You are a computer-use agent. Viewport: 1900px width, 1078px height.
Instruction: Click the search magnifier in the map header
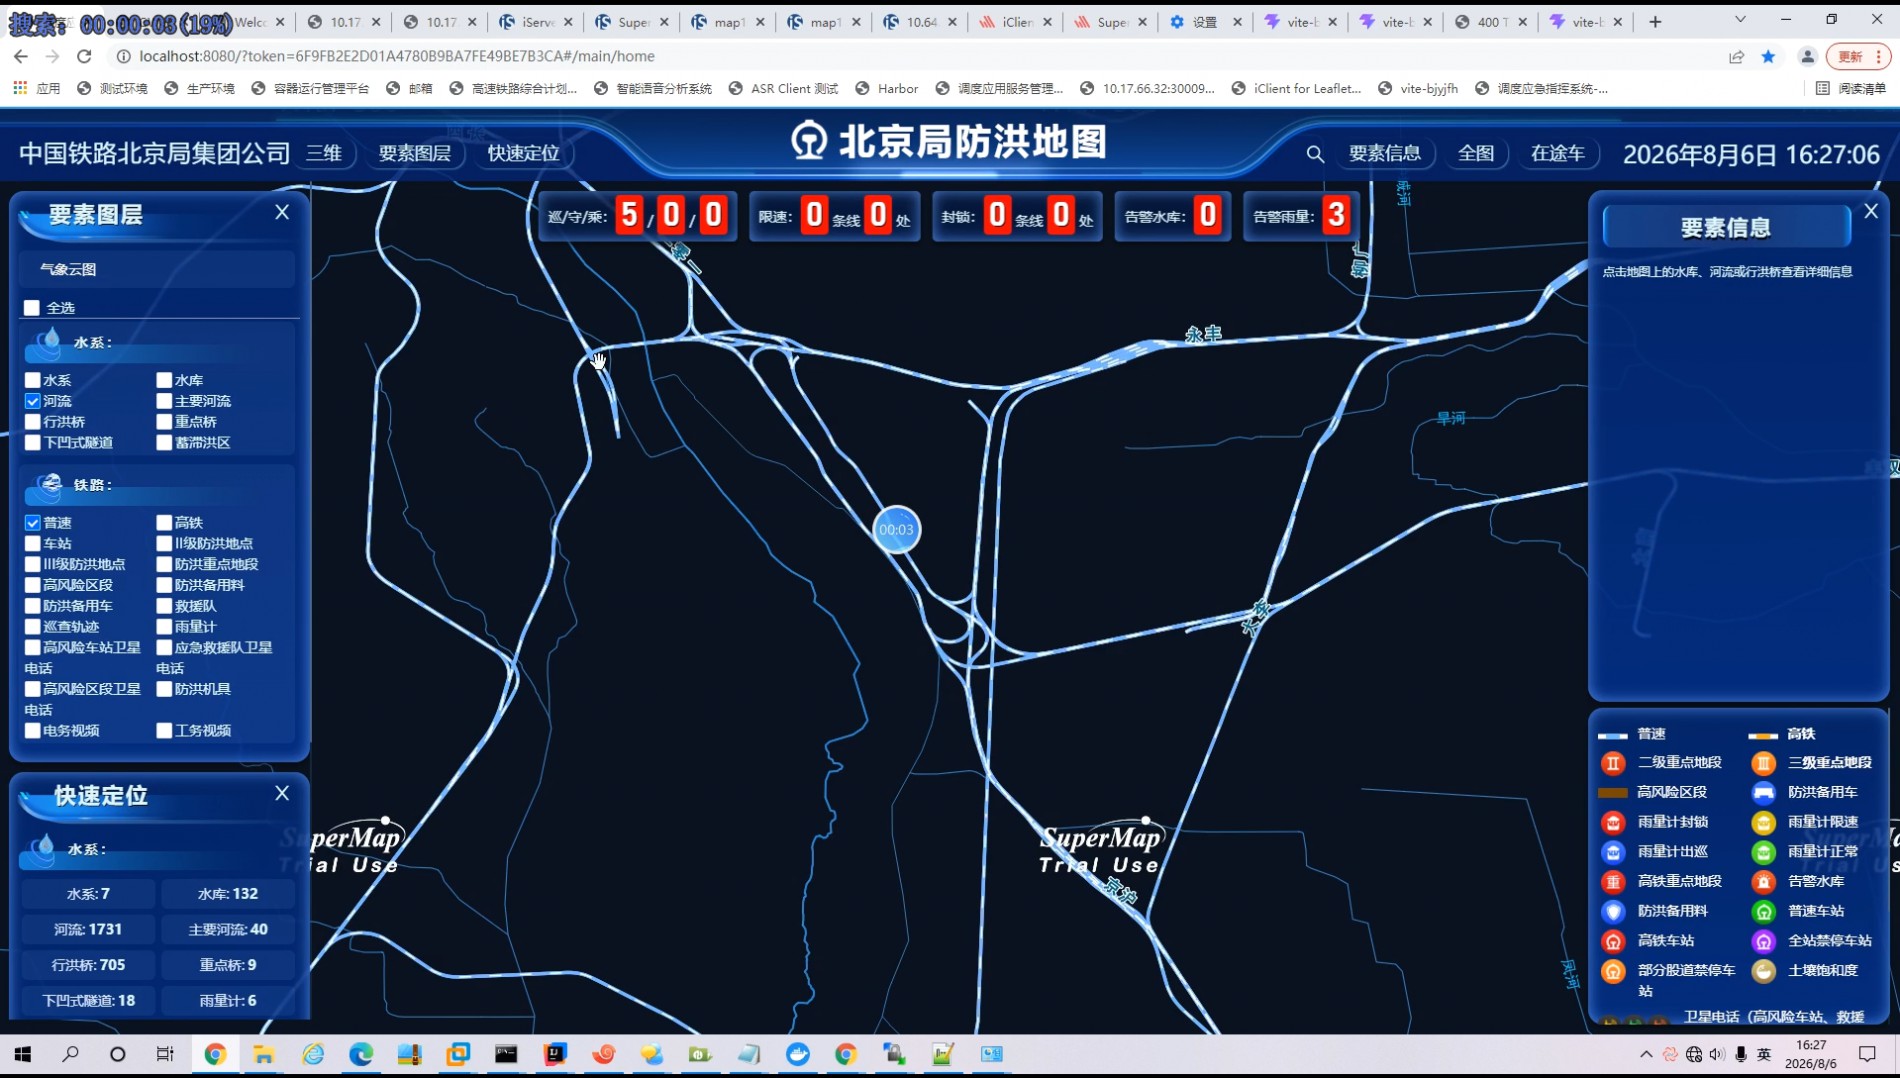pos(1315,154)
